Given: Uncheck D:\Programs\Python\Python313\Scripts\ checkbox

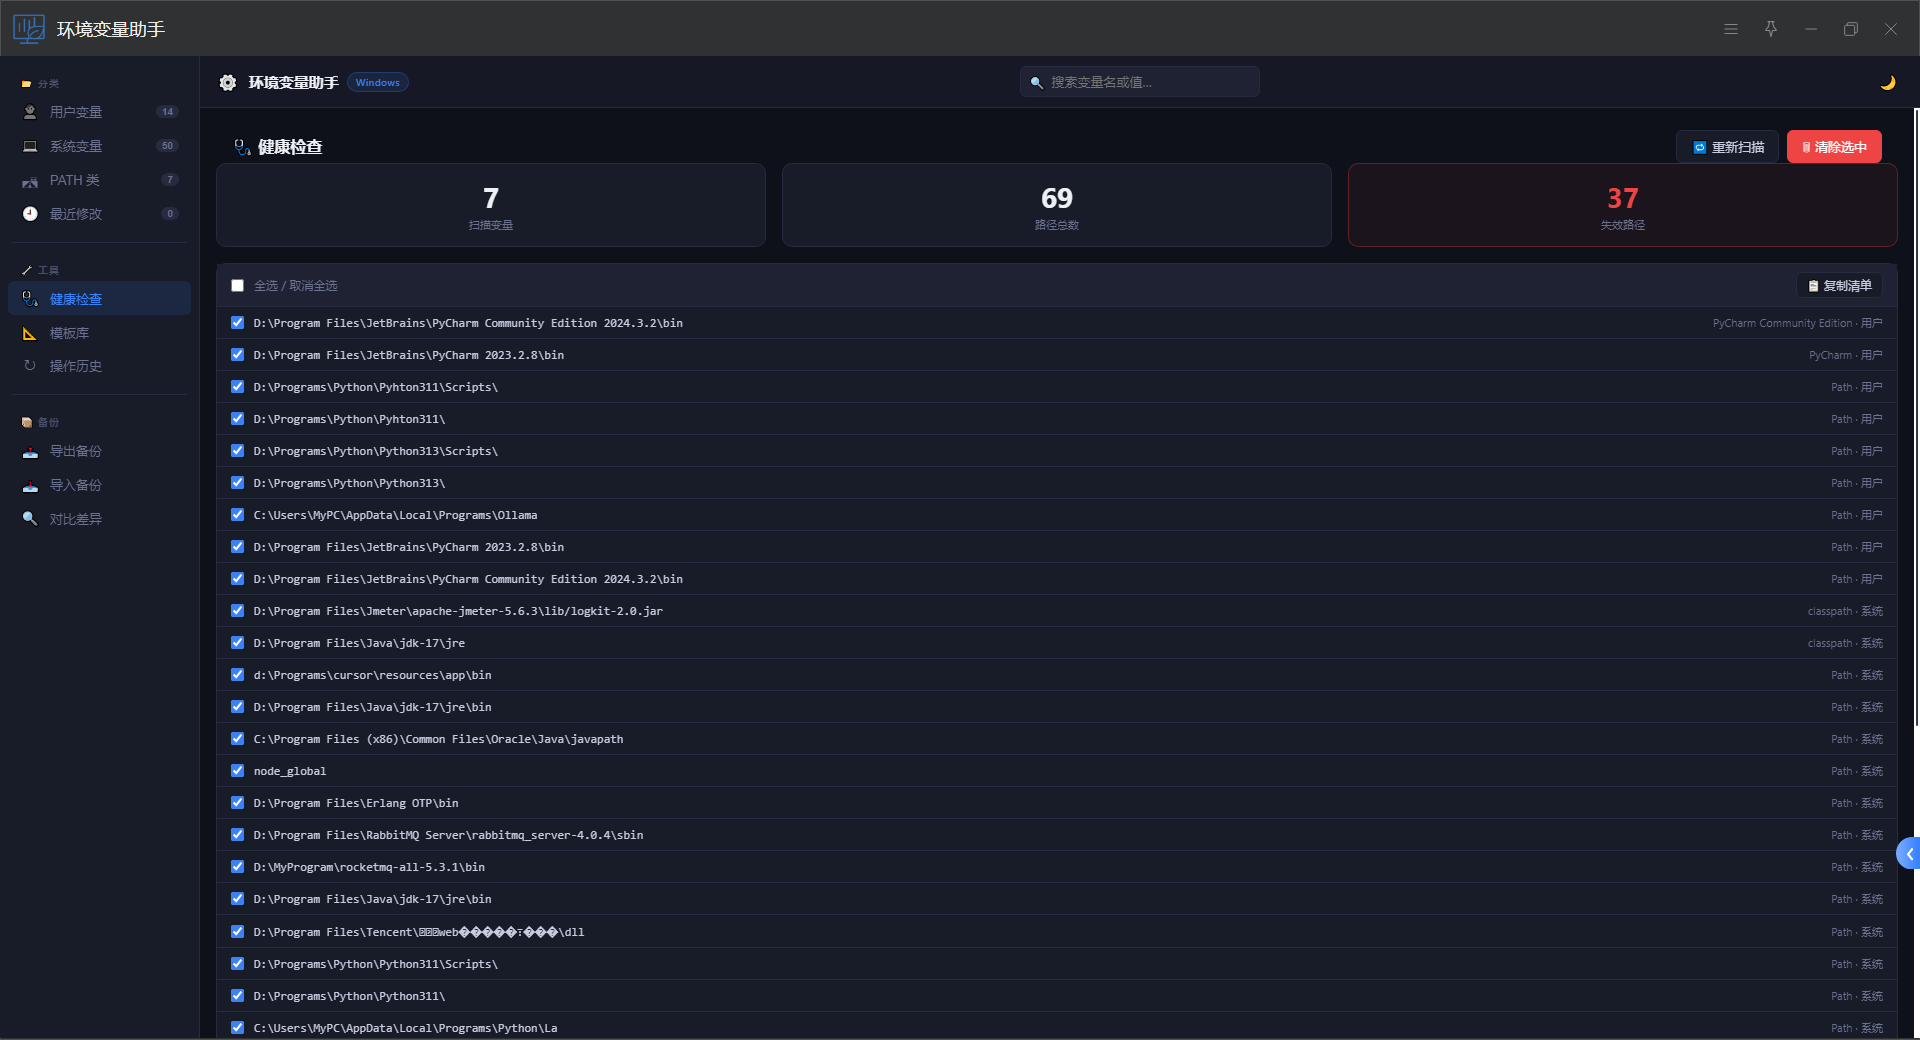Looking at the screenshot, I should click(237, 451).
